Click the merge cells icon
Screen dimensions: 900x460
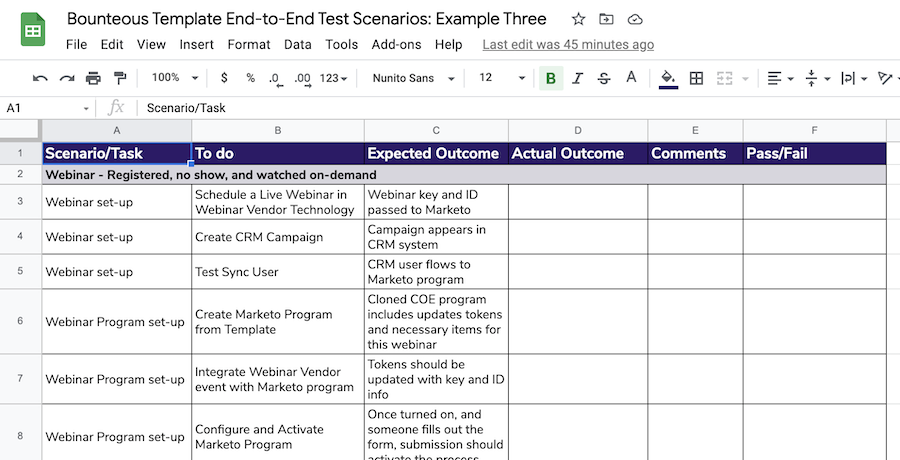pyautogui.click(x=725, y=78)
